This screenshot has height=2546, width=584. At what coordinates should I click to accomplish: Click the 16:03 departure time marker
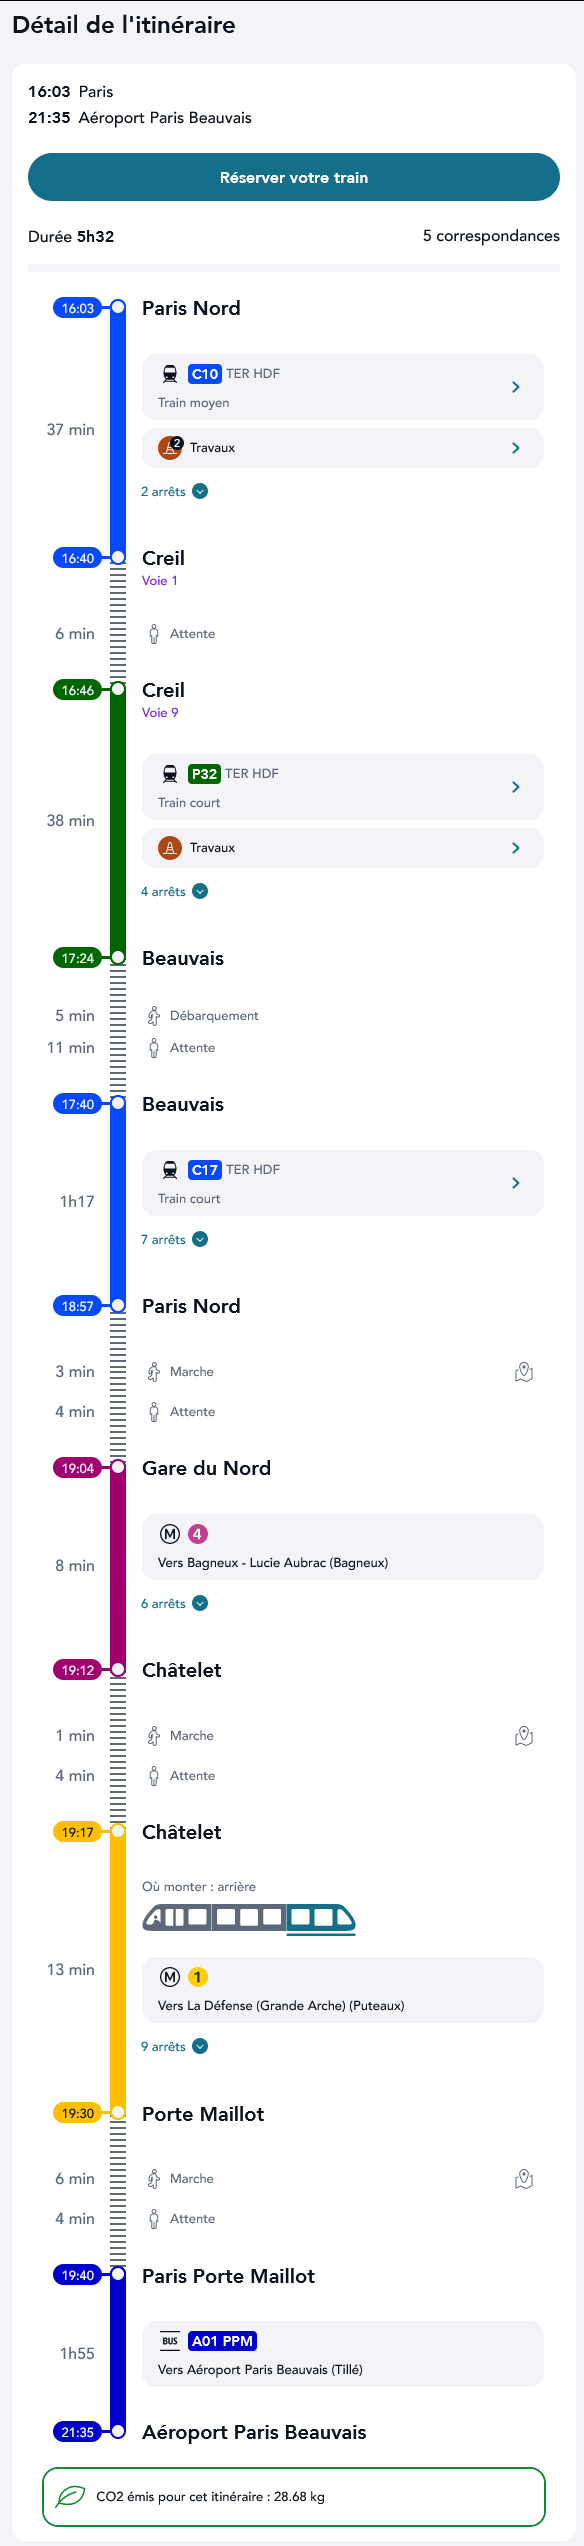[77, 308]
